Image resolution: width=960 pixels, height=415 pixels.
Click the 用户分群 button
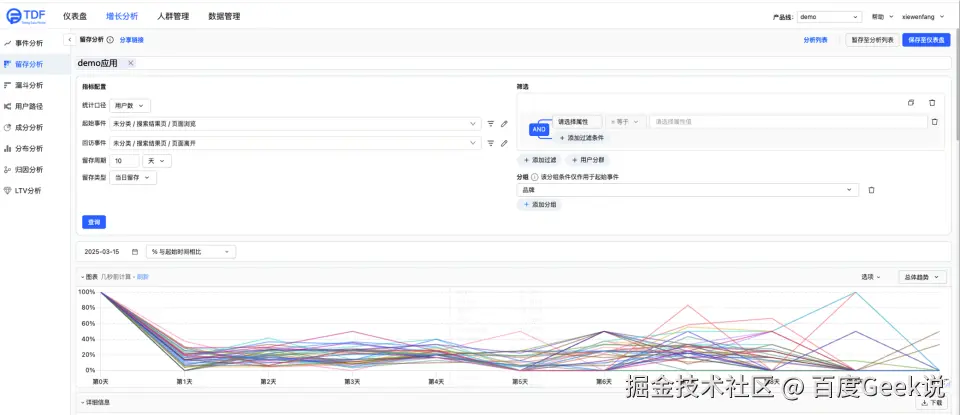(587, 160)
